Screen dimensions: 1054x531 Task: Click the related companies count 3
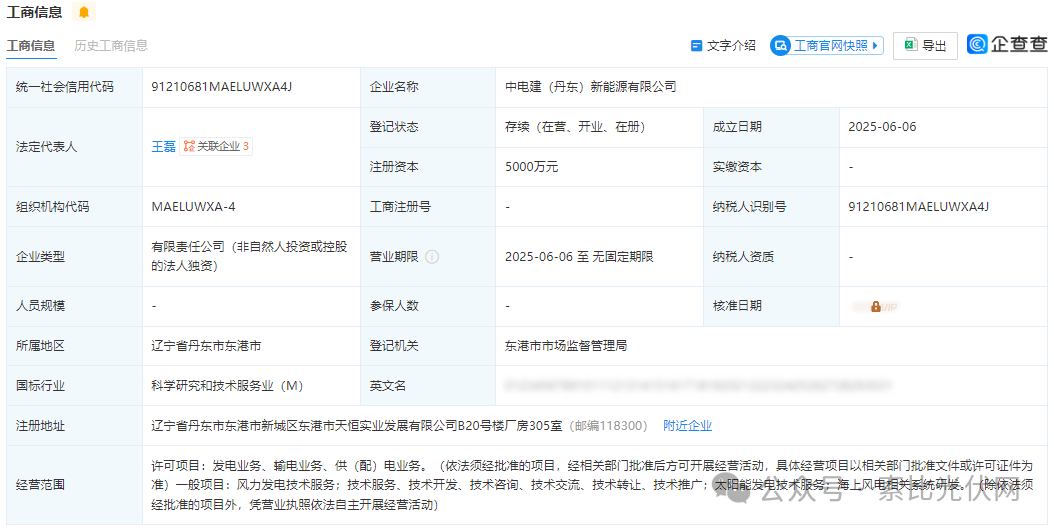click(x=246, y=146)
